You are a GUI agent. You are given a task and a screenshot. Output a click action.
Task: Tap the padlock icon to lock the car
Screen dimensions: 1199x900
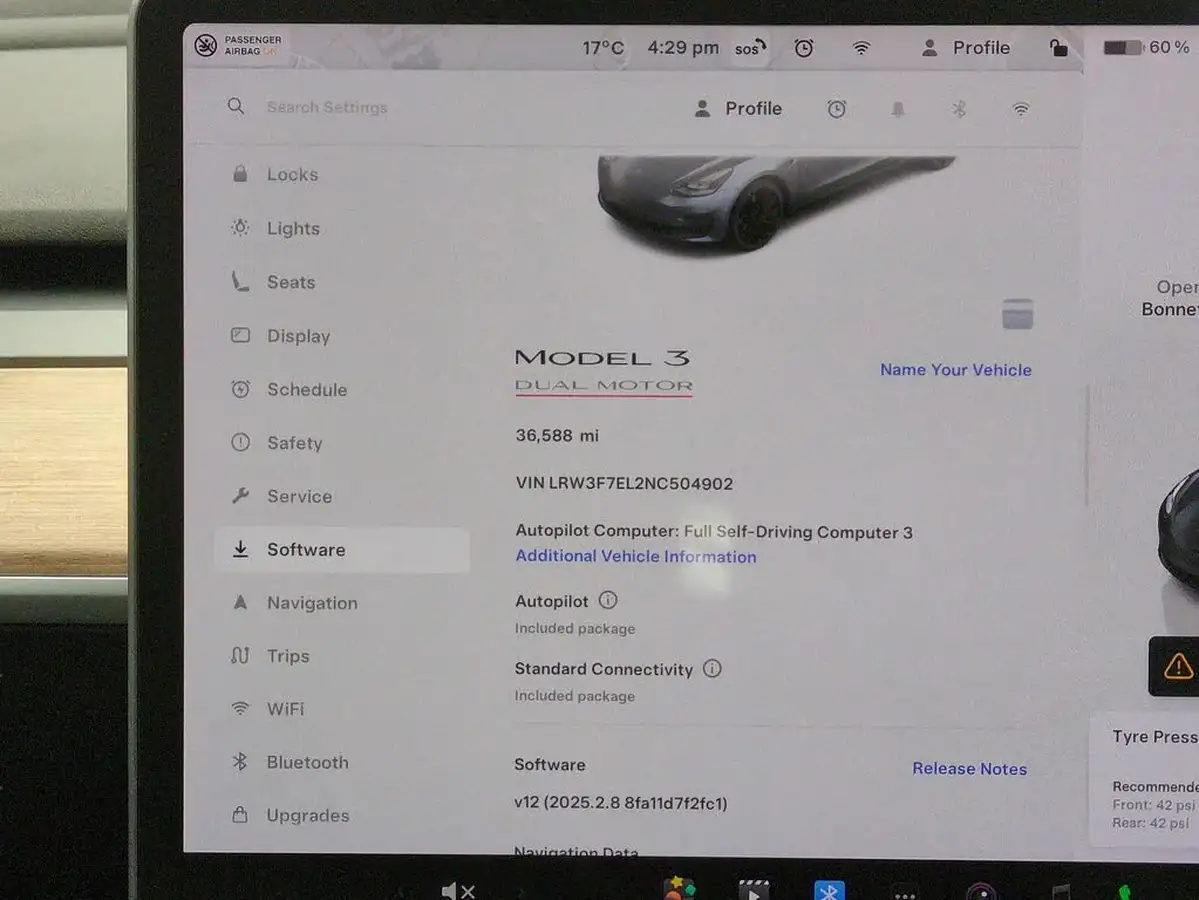pos(1058,48)
